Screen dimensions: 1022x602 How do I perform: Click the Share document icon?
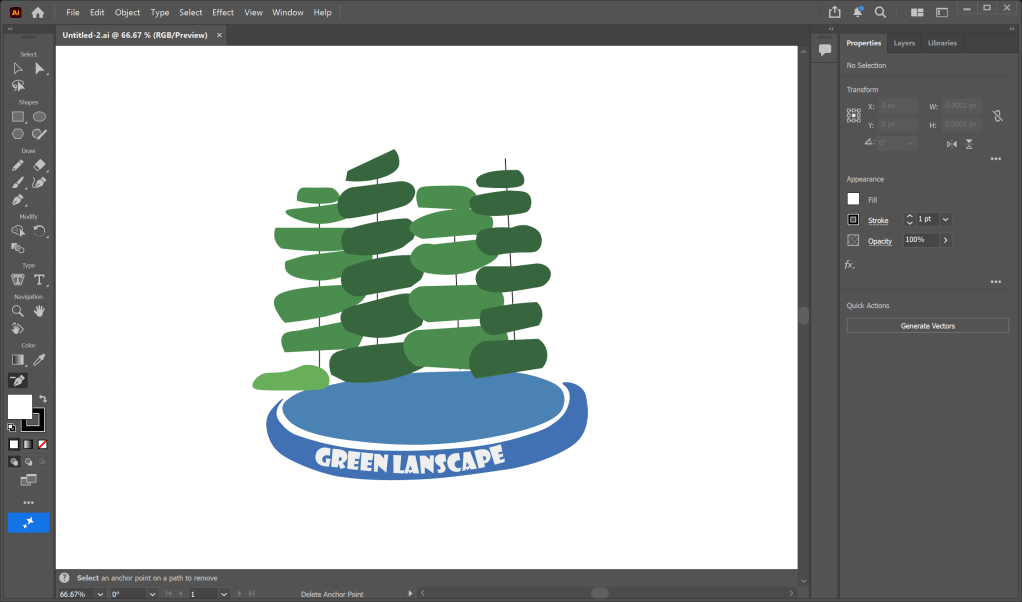835,12
